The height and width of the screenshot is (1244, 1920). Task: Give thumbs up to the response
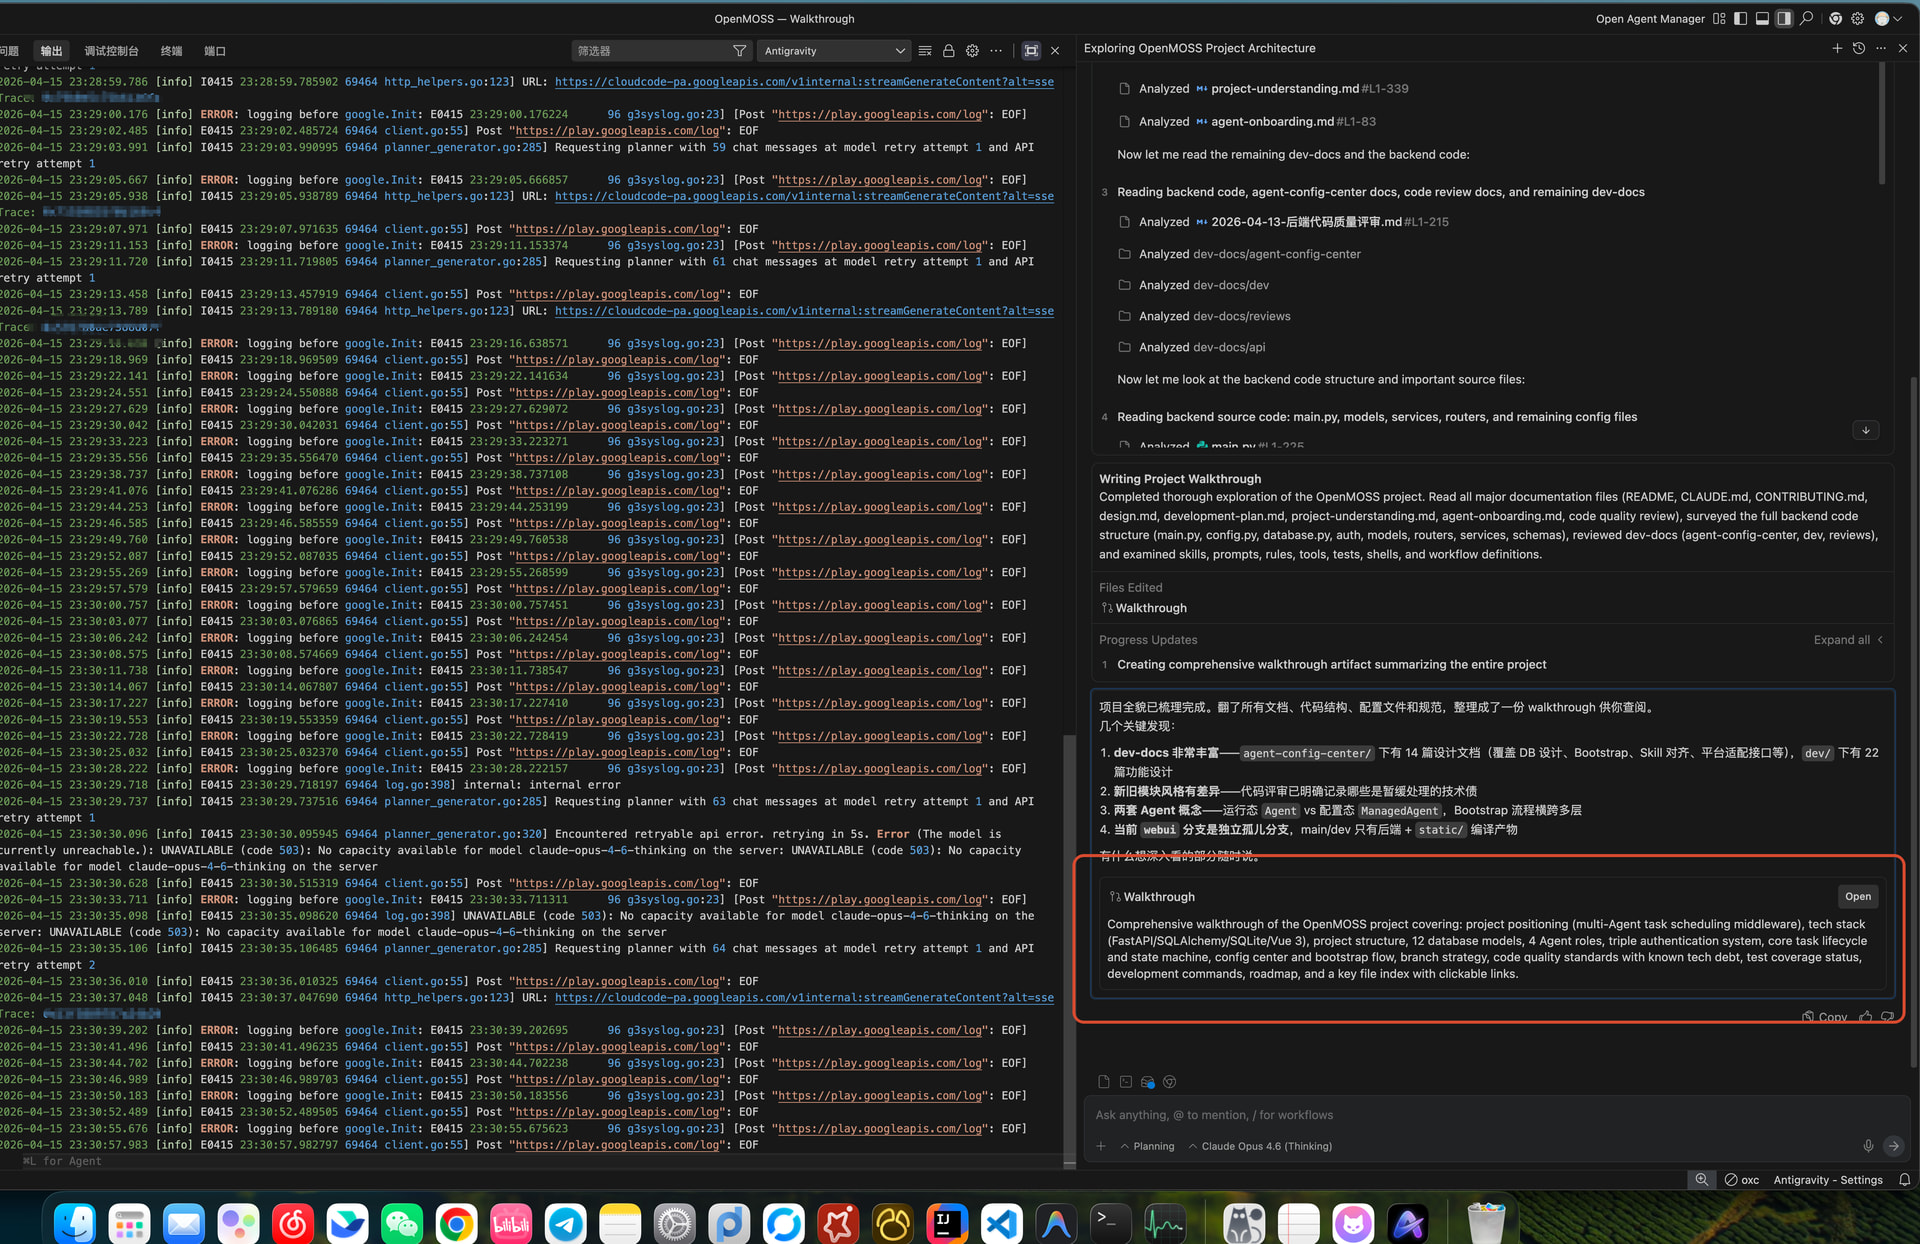pos(1865,1016)
